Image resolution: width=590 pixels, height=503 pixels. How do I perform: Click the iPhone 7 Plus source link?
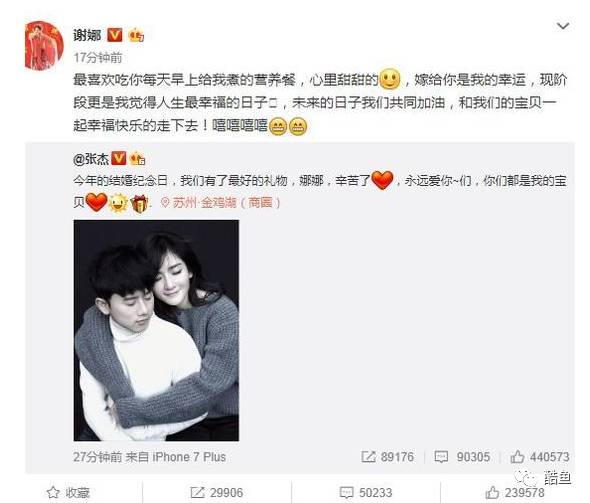click(x=189, y=457)
